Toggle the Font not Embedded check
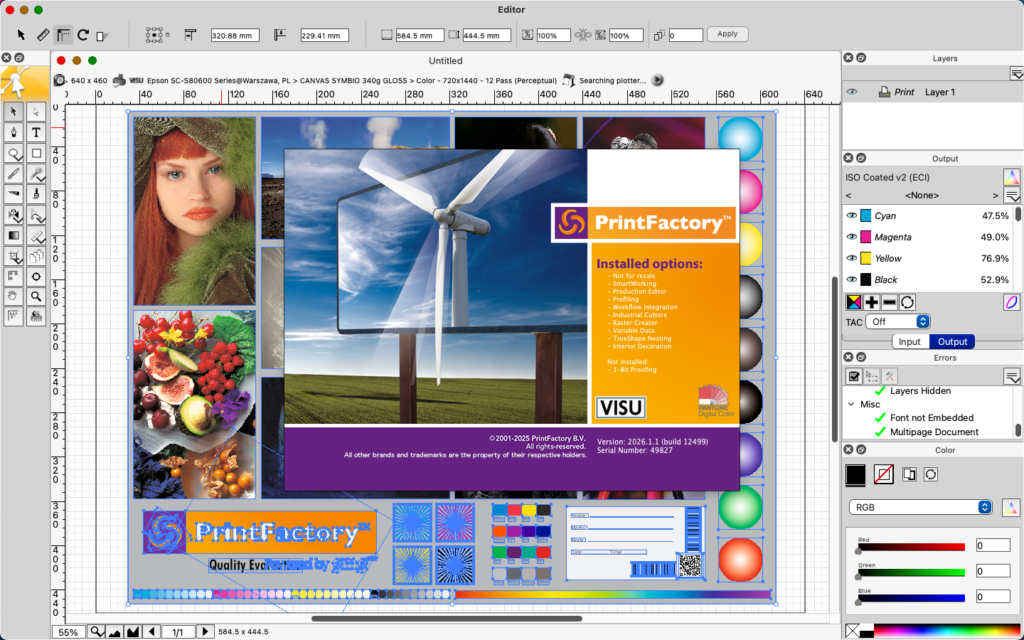 click(x=880, y=418)
